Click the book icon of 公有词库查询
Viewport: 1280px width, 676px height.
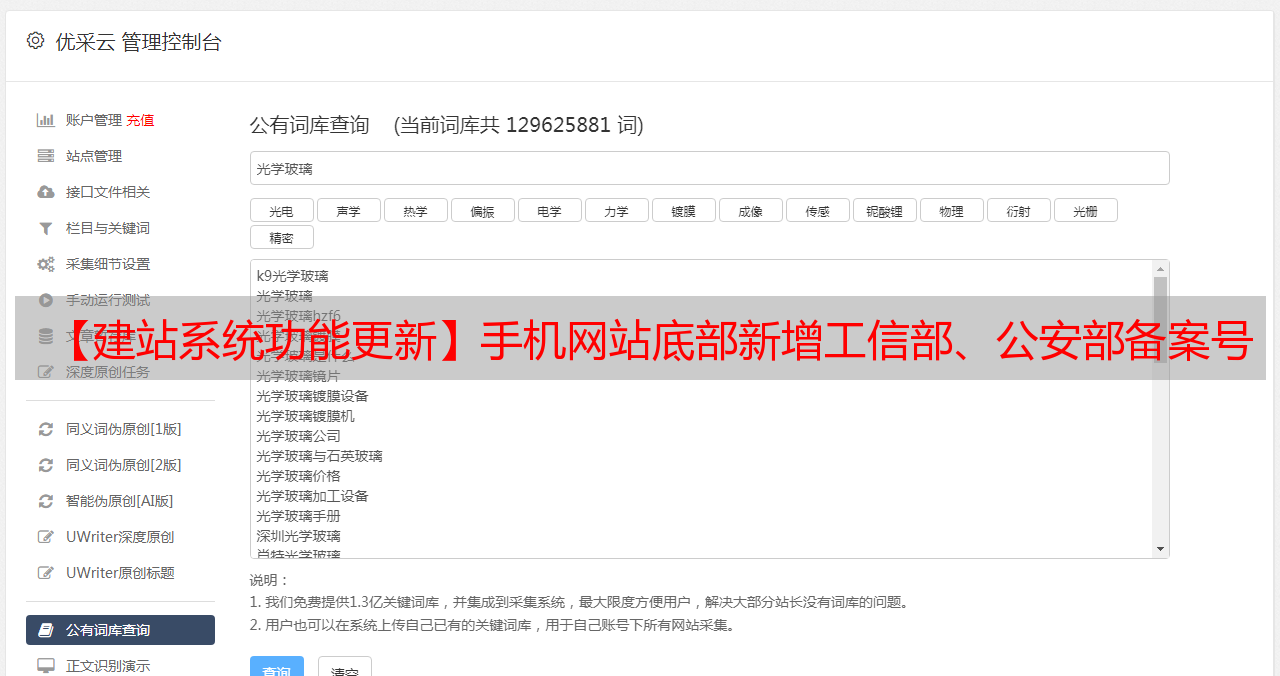coord(46,630)
